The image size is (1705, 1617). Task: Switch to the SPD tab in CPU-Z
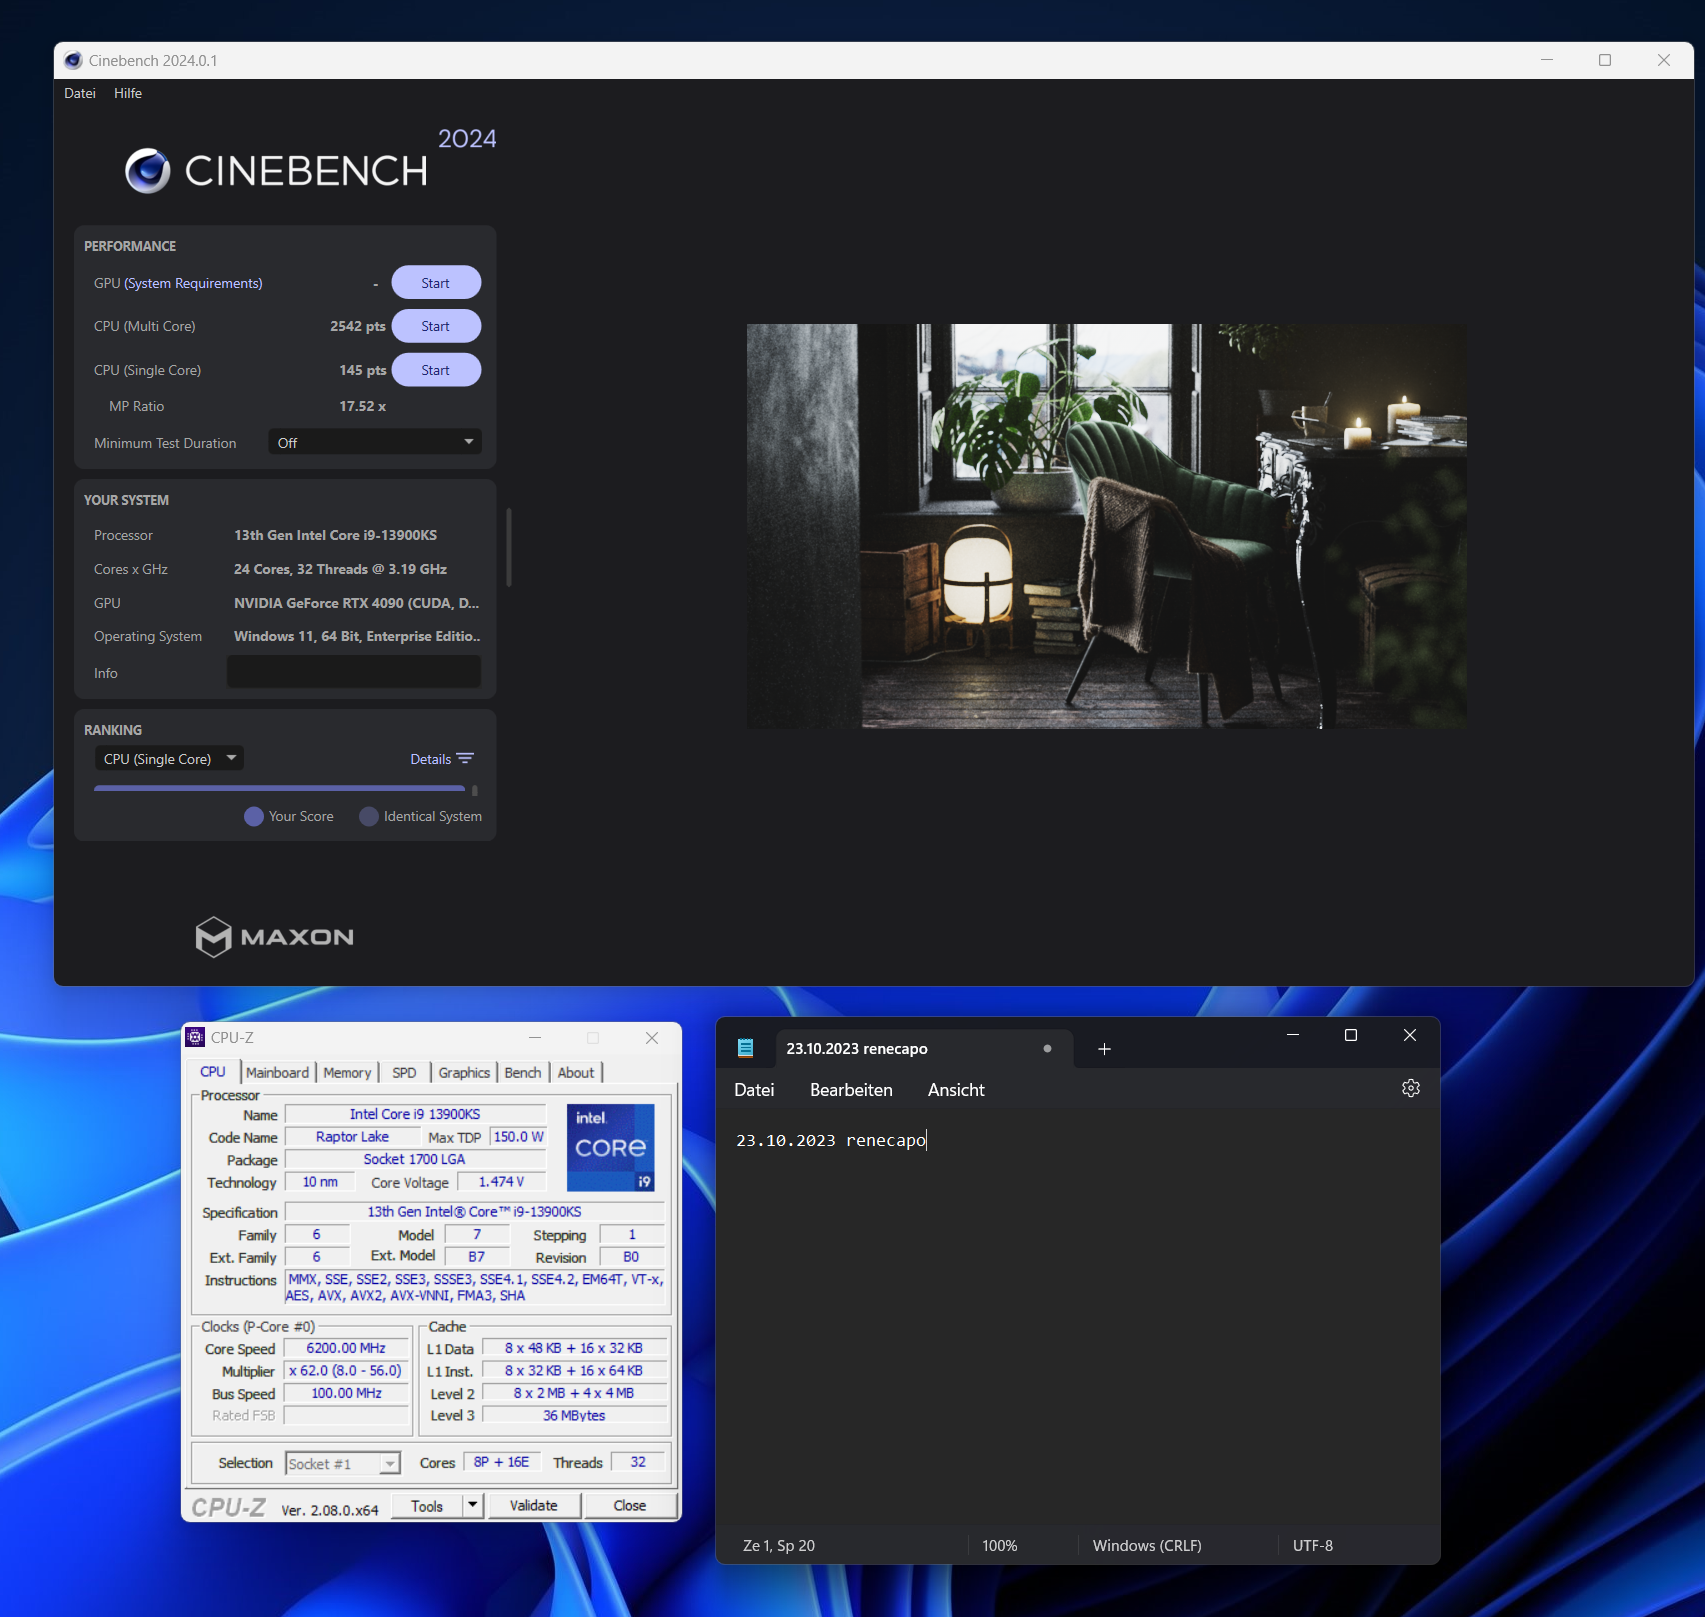[x=404, y=1073]
